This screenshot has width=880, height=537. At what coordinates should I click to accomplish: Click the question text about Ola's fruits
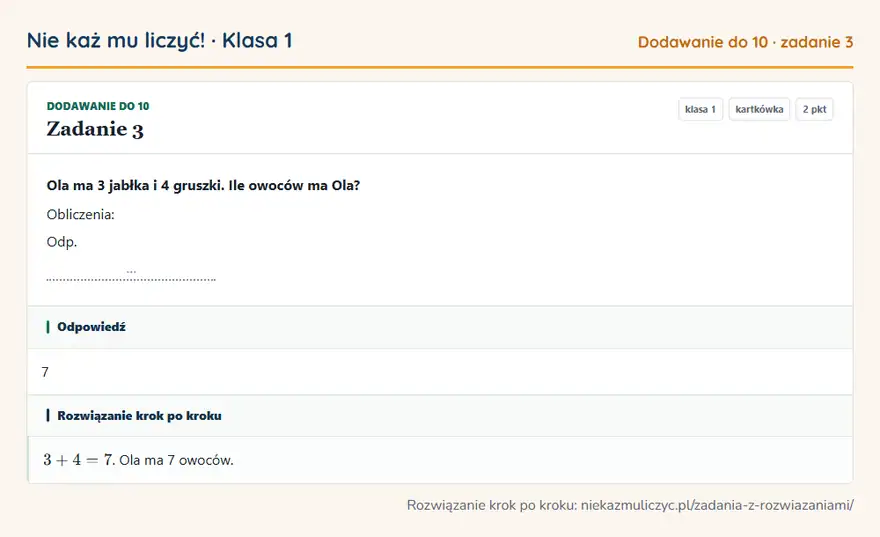pos(203,186)
